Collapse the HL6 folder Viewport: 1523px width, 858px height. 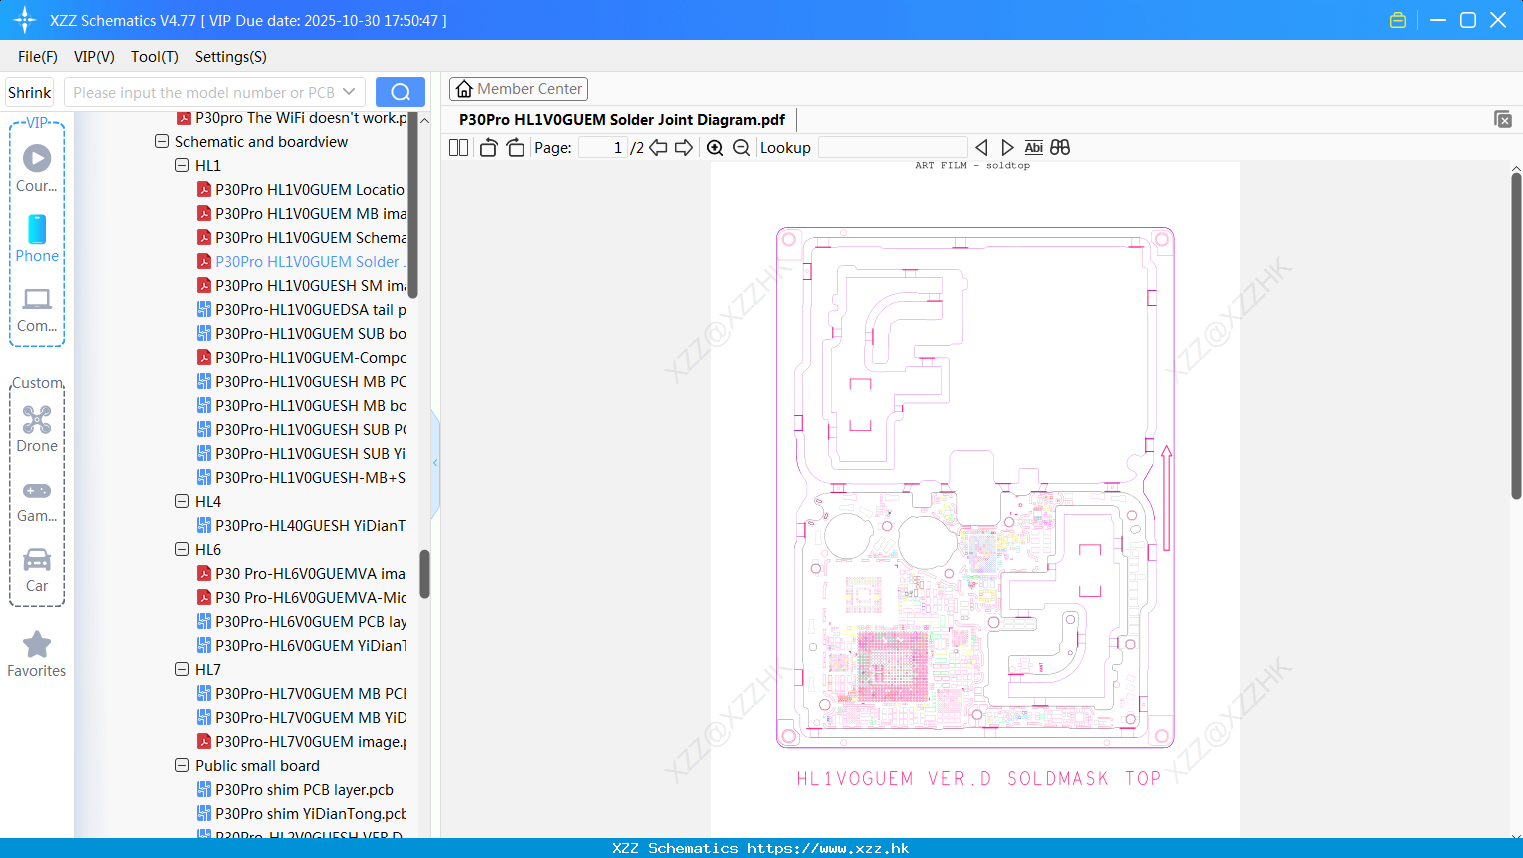click(182, 550)
